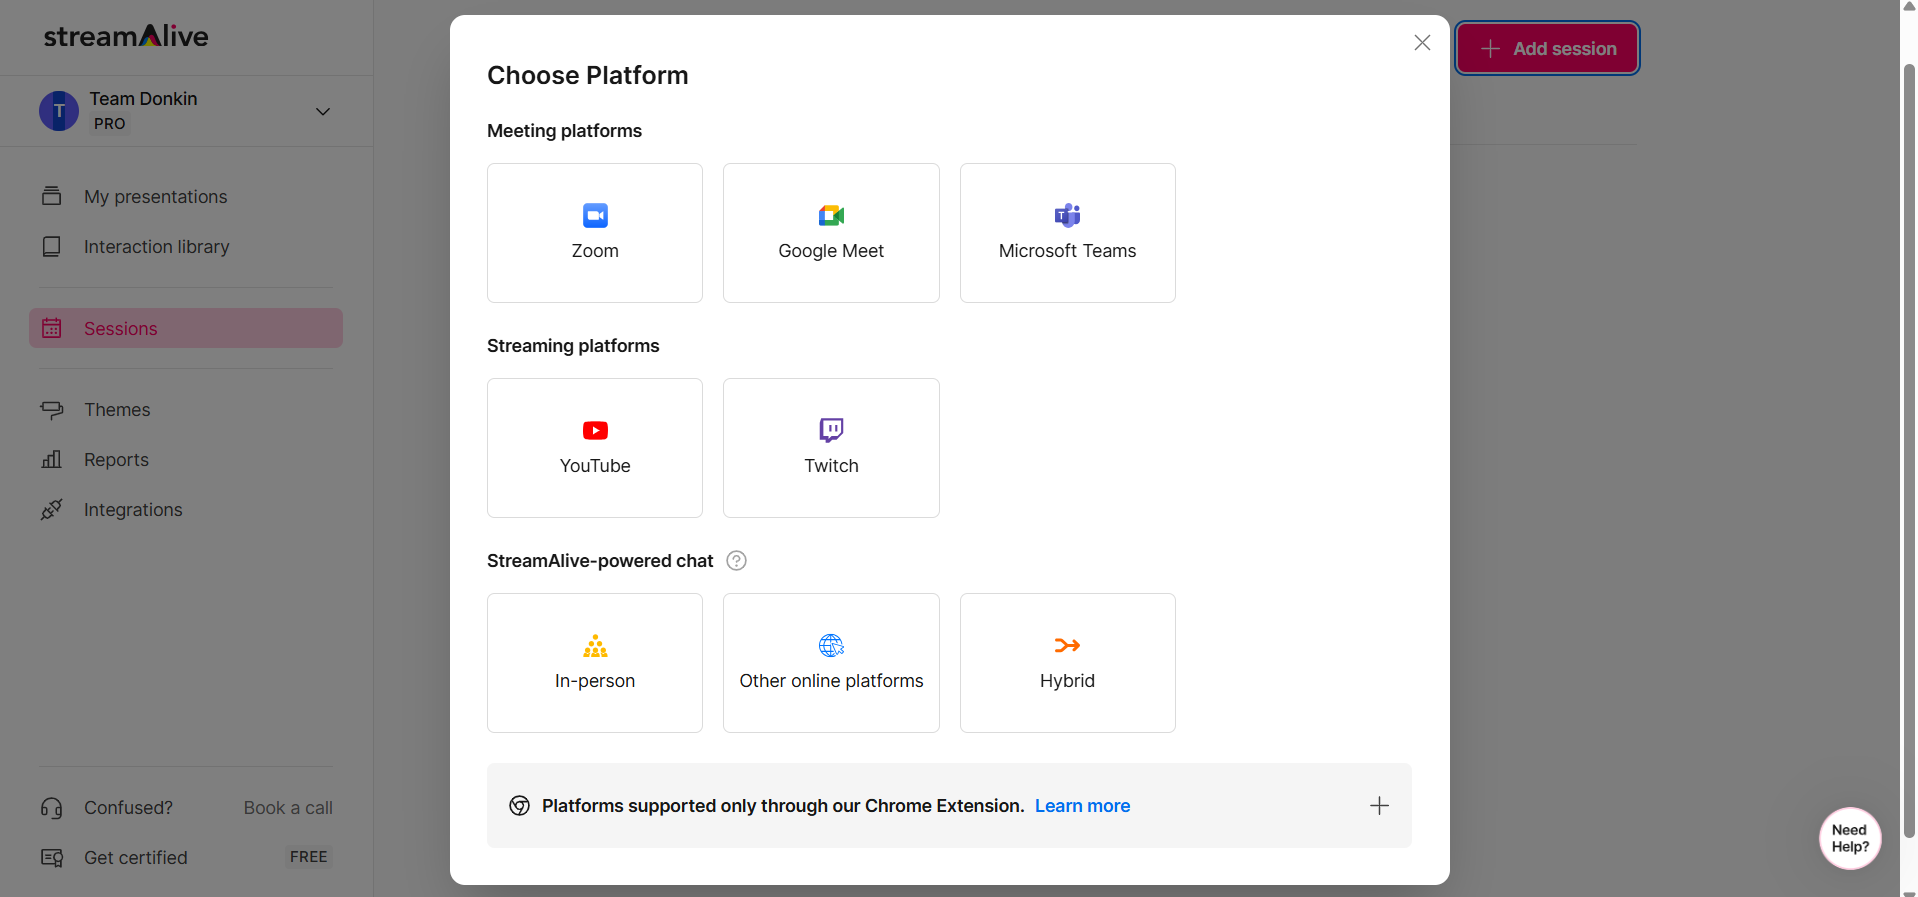Click the Add session button
This screenshot has height=897, width=1918.
tap(1547, 48)
